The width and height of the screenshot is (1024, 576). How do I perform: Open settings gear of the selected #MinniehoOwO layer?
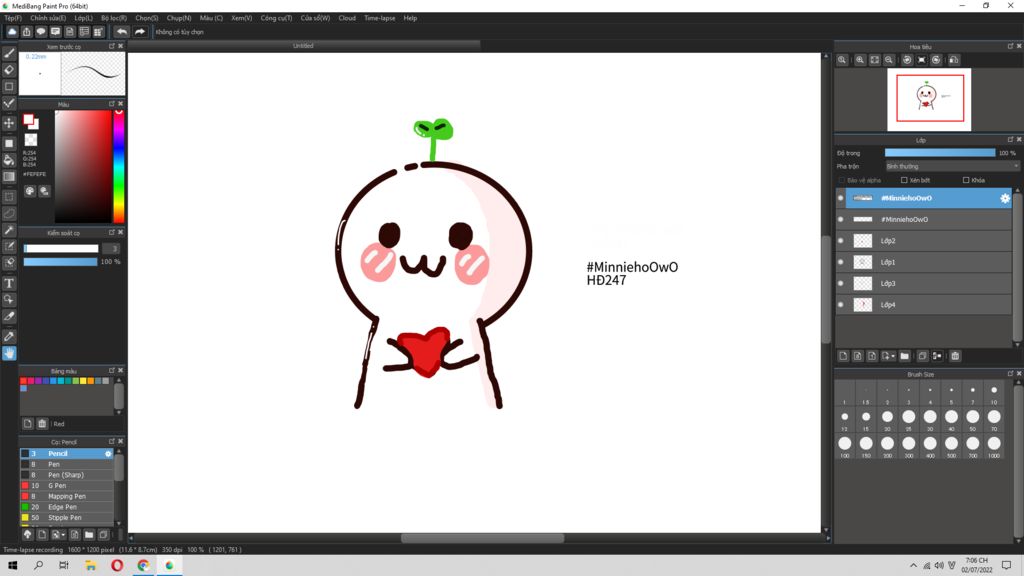(x=1005, y=198)
